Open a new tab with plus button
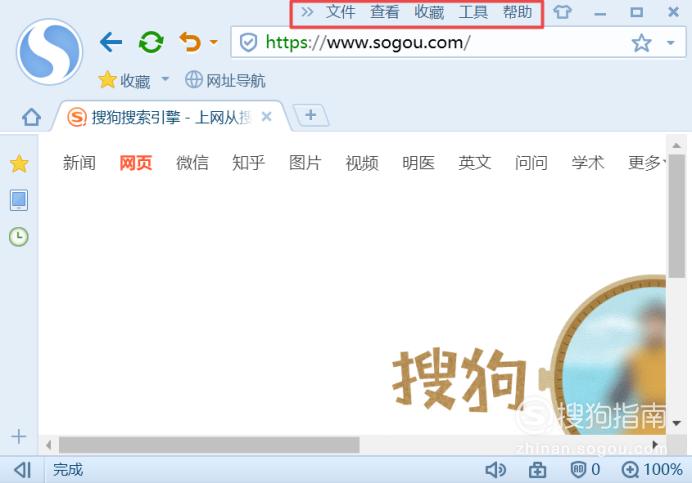 point(311,115)
